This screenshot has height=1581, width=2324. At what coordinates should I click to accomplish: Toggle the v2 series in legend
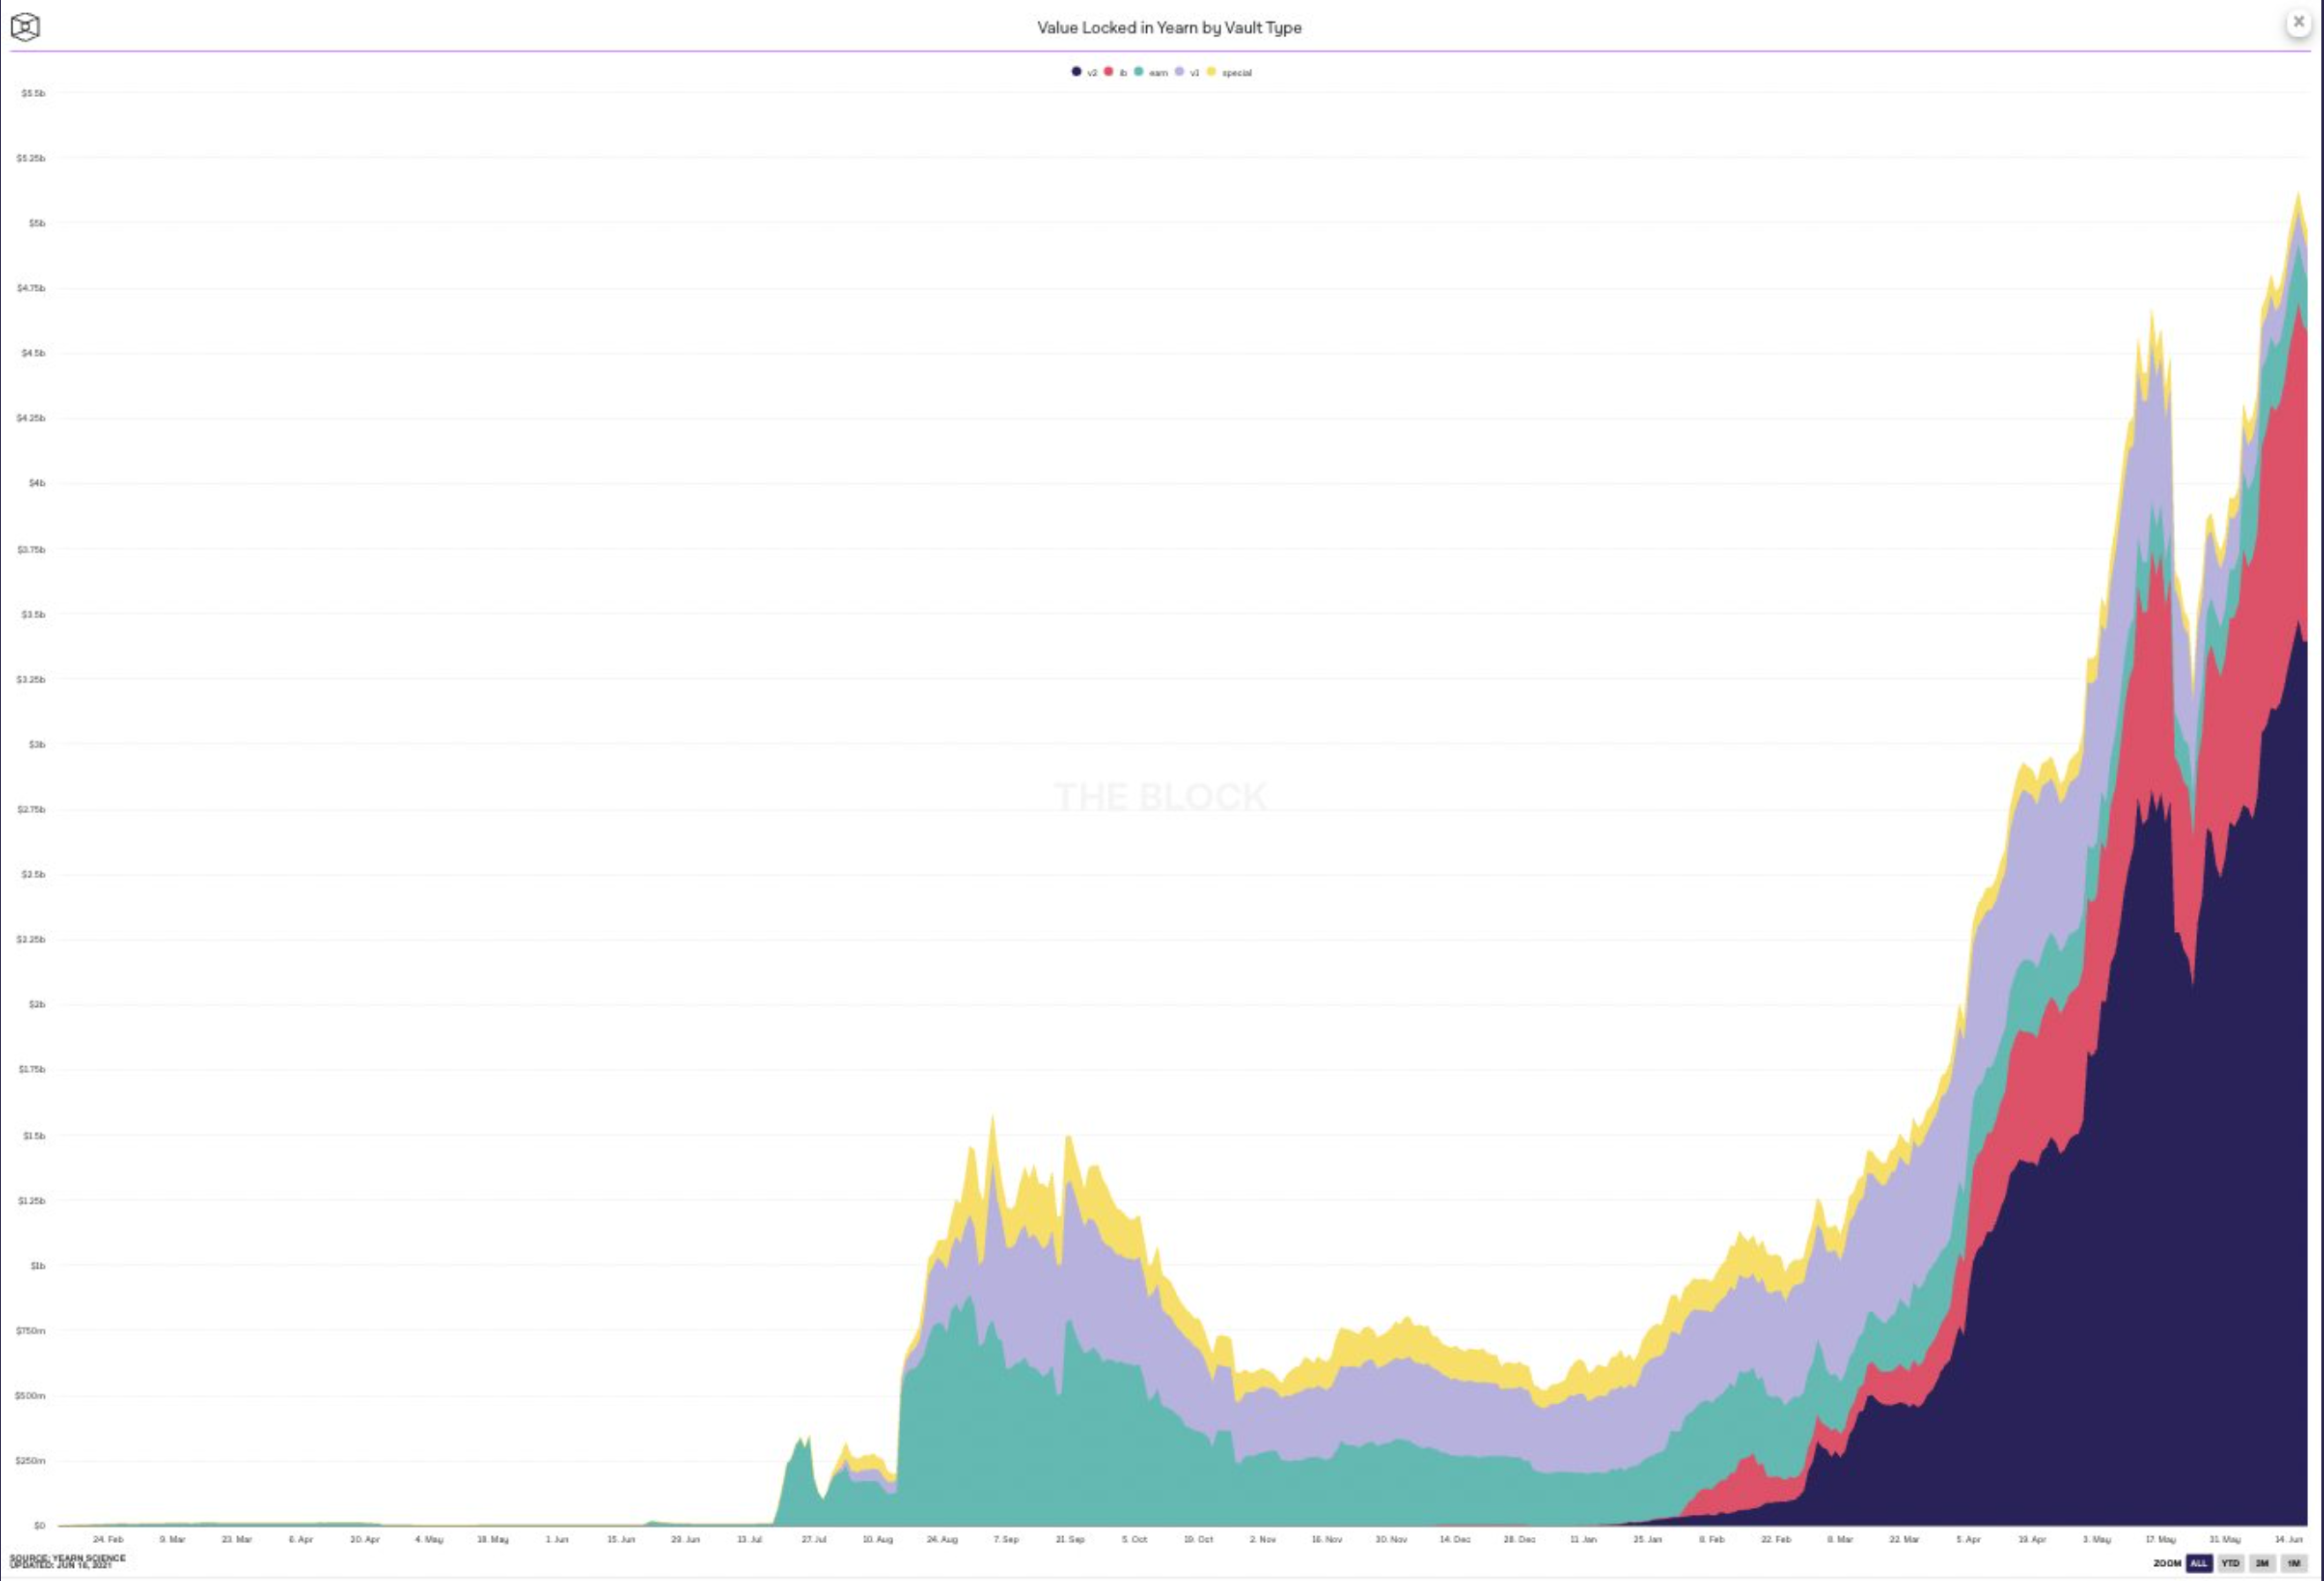1084,72
